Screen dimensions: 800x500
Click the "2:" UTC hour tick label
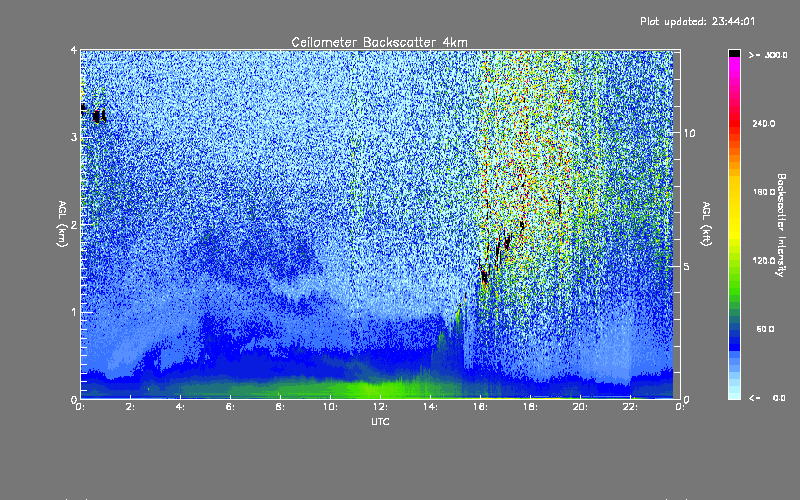[x=131, y=407]
